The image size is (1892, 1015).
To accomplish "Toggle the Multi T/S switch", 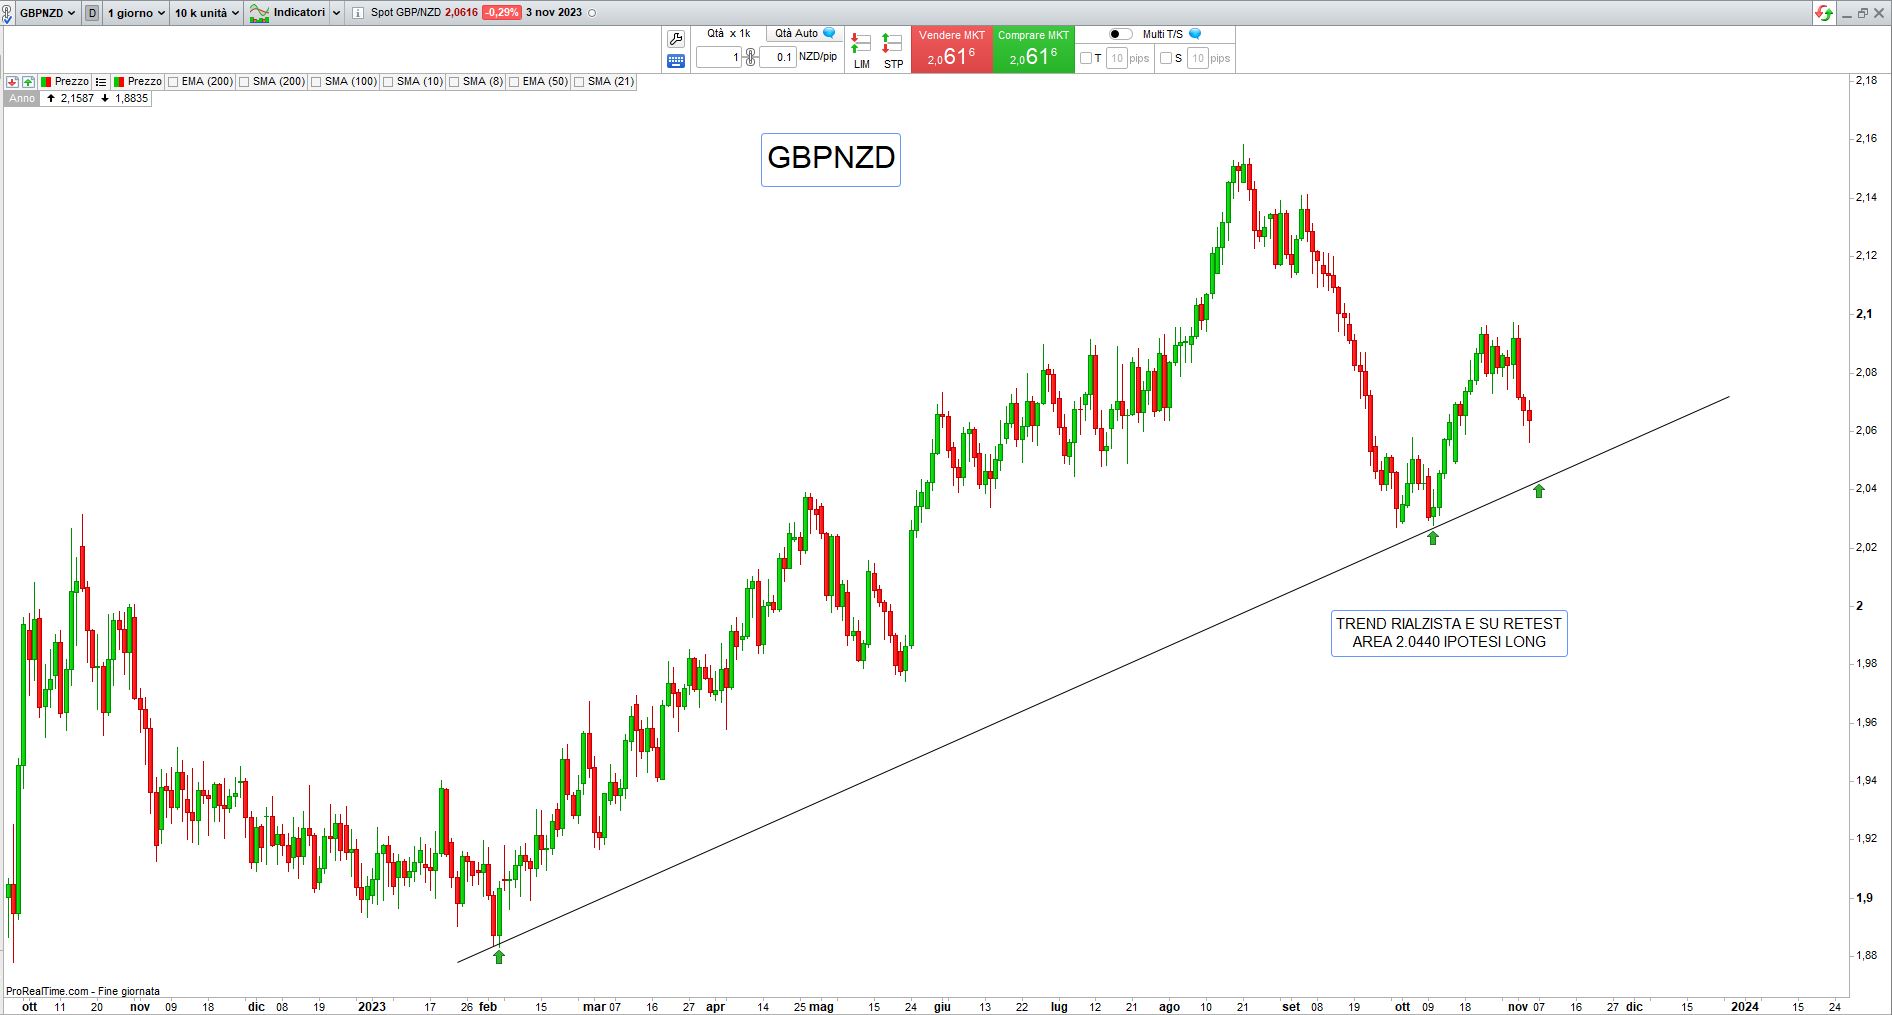I will (1120, 34).
